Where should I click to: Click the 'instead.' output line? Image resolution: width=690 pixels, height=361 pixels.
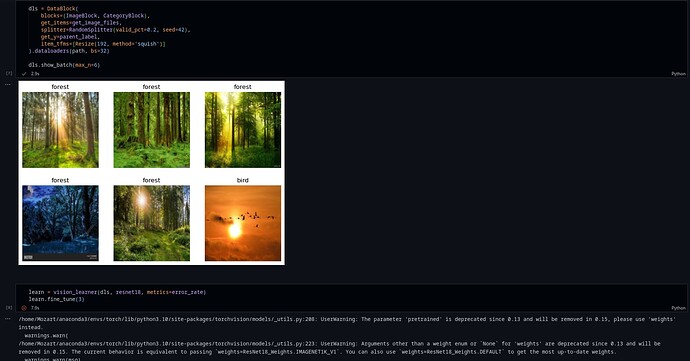[30, 327]
